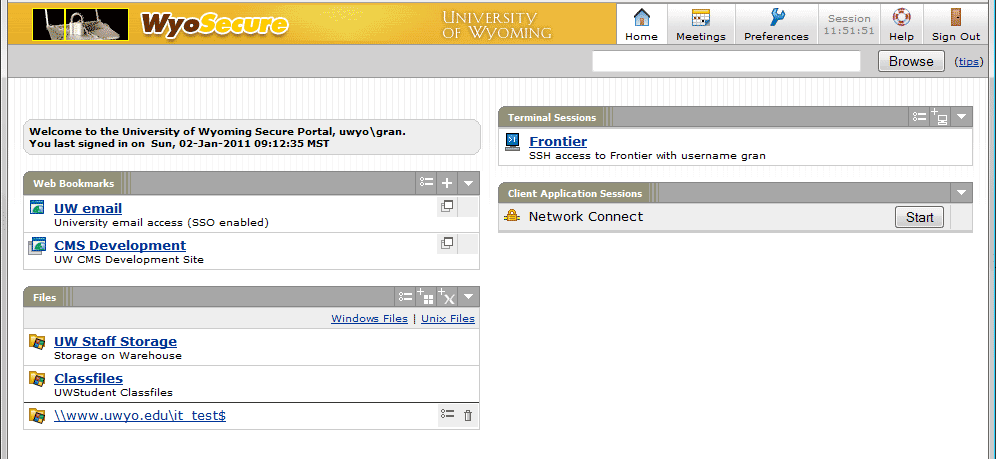The height and width of the screenshot is (459, 999).
Task: Click the Network Connect label
Action: (x=586, y=217)
